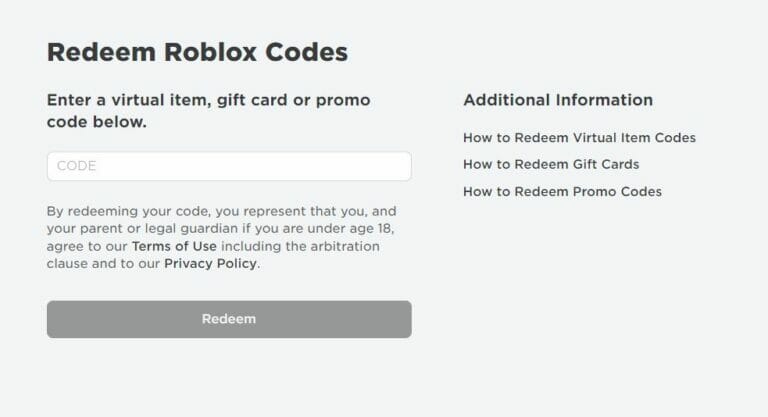Open How to Redeem Gift Cards

[551, 164]
